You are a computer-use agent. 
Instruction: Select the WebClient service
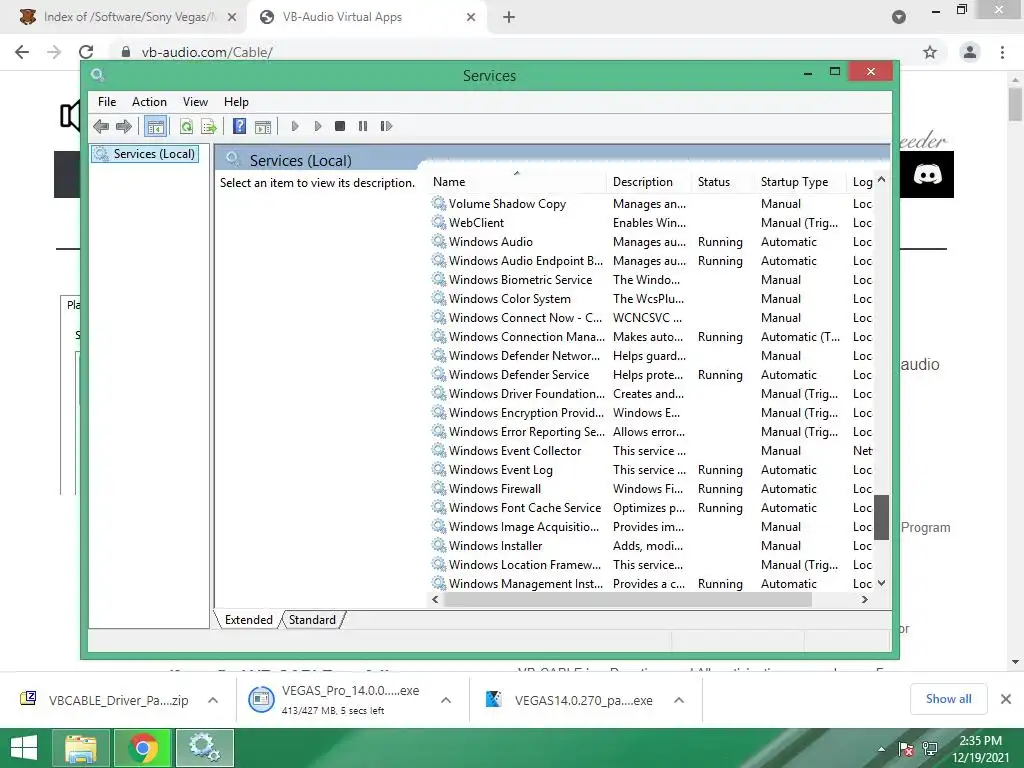[652, 223]
